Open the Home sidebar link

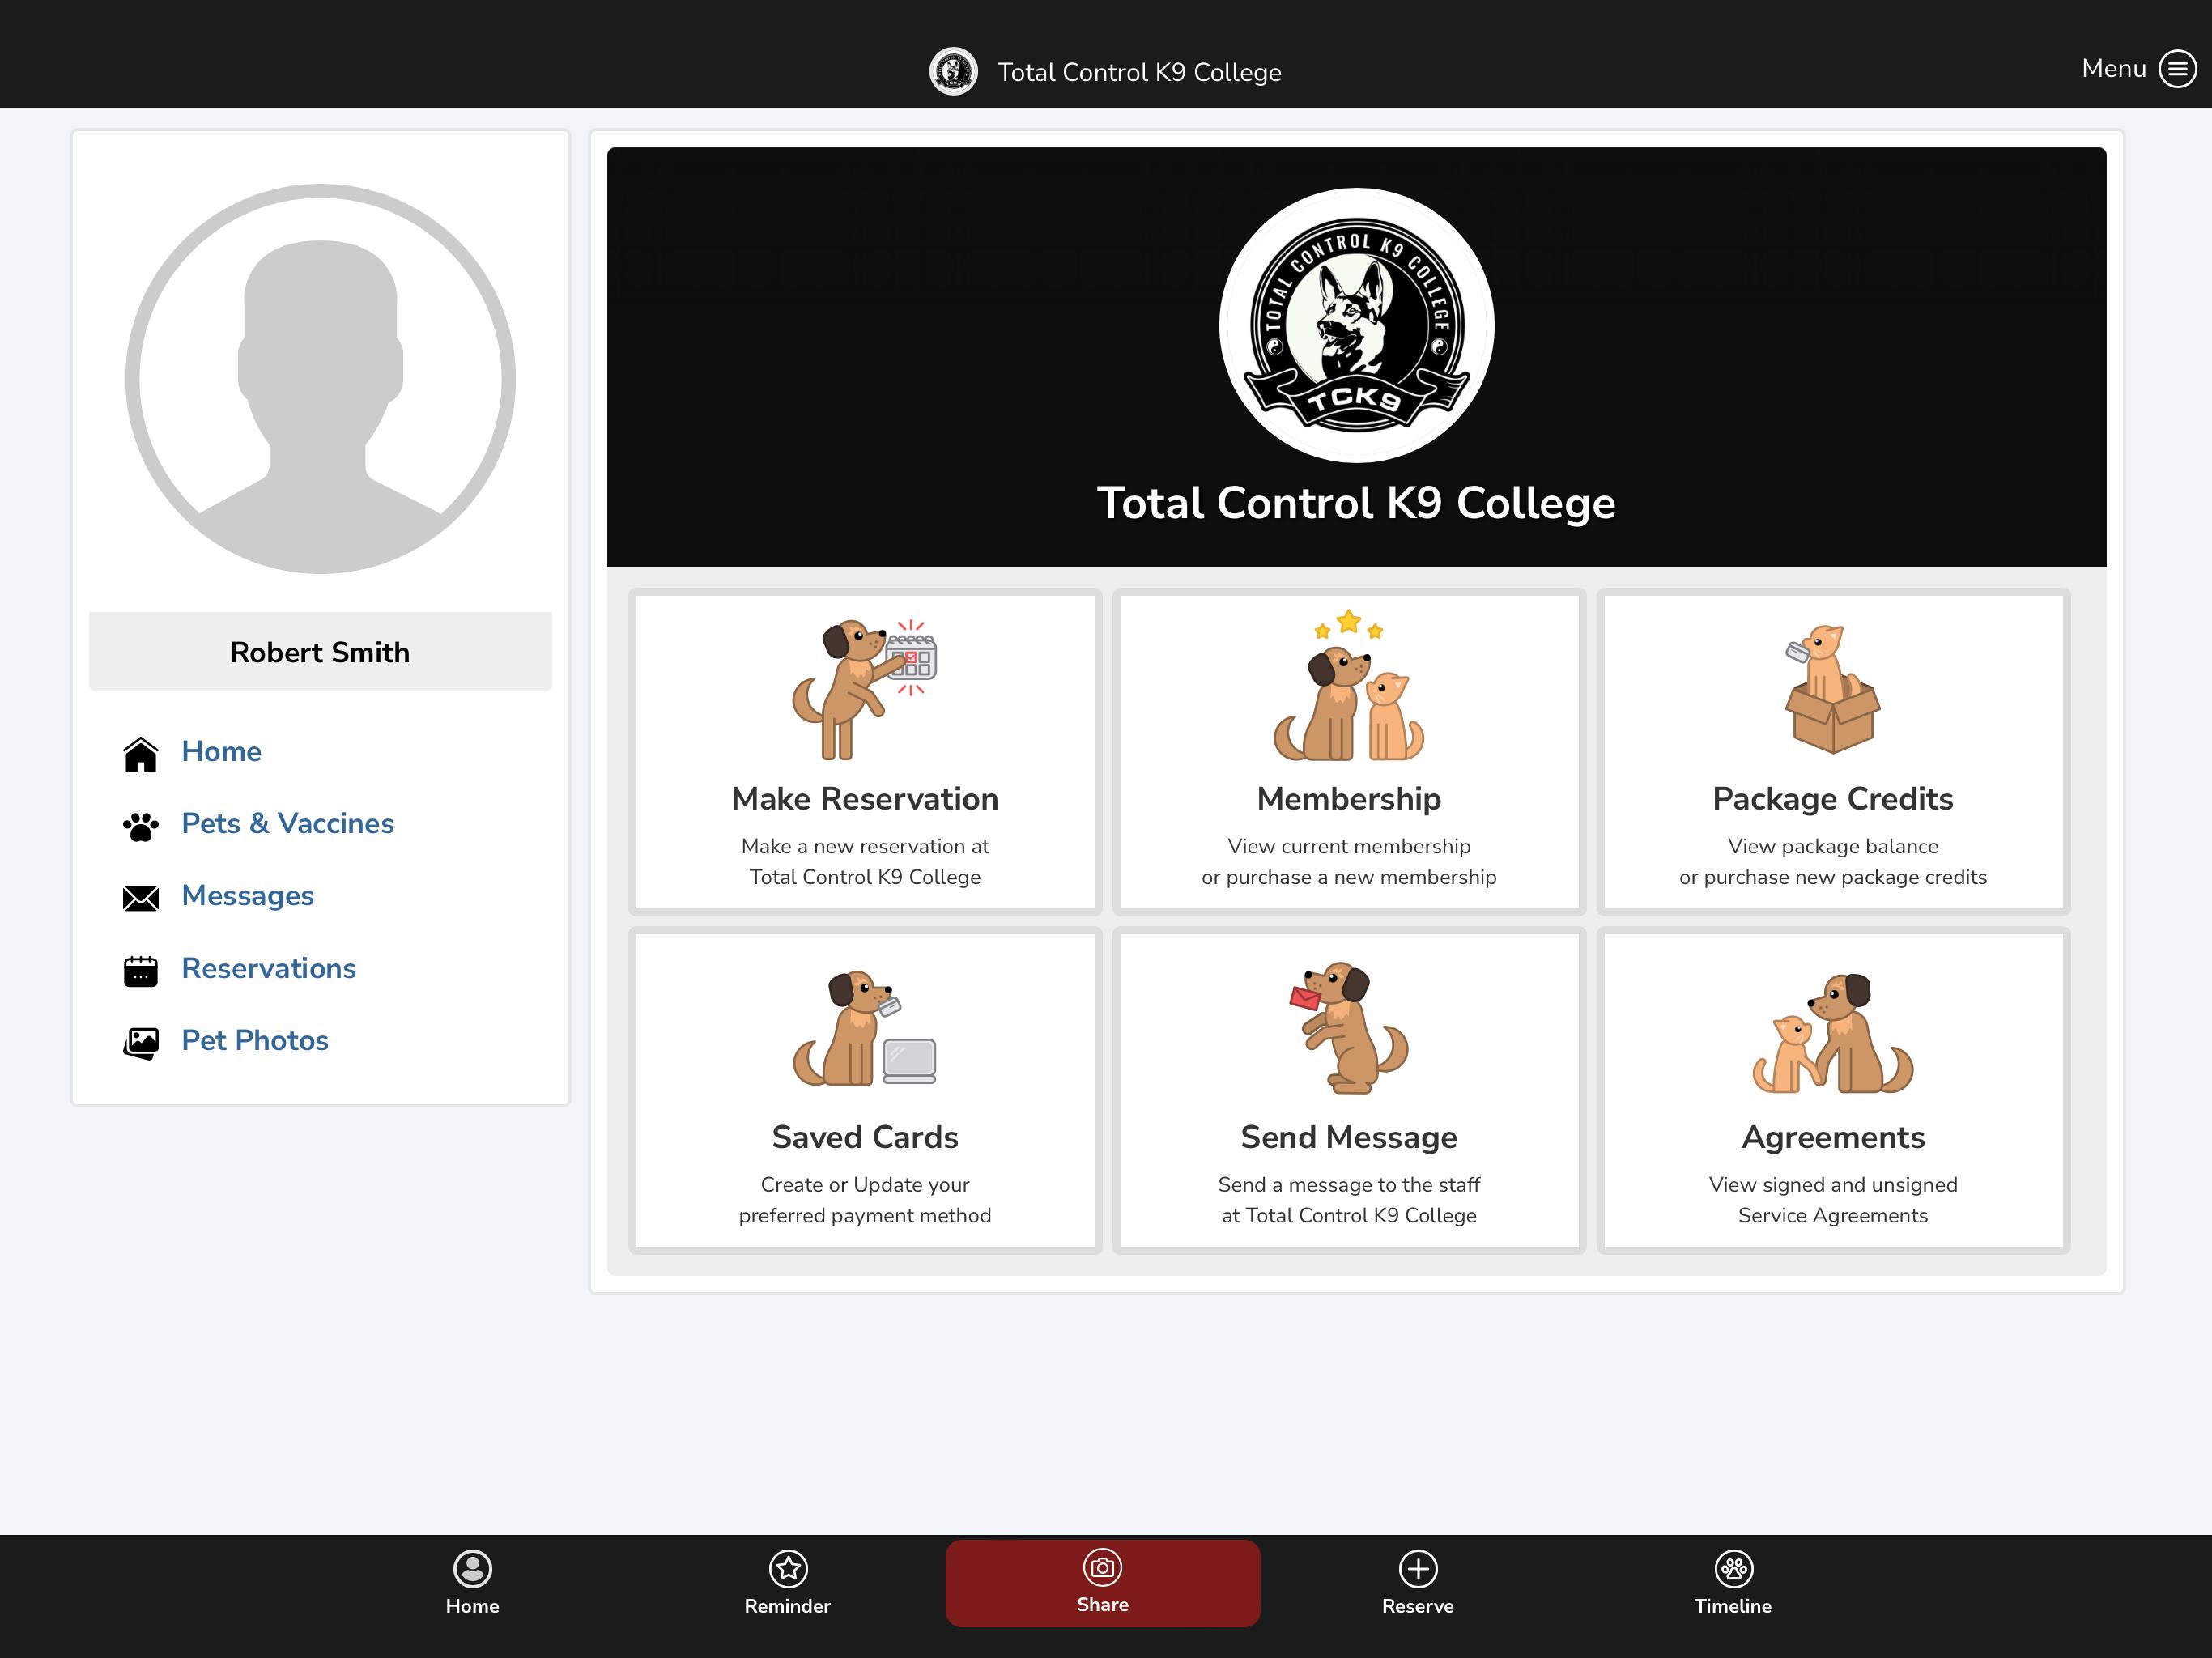pos(221,751)
